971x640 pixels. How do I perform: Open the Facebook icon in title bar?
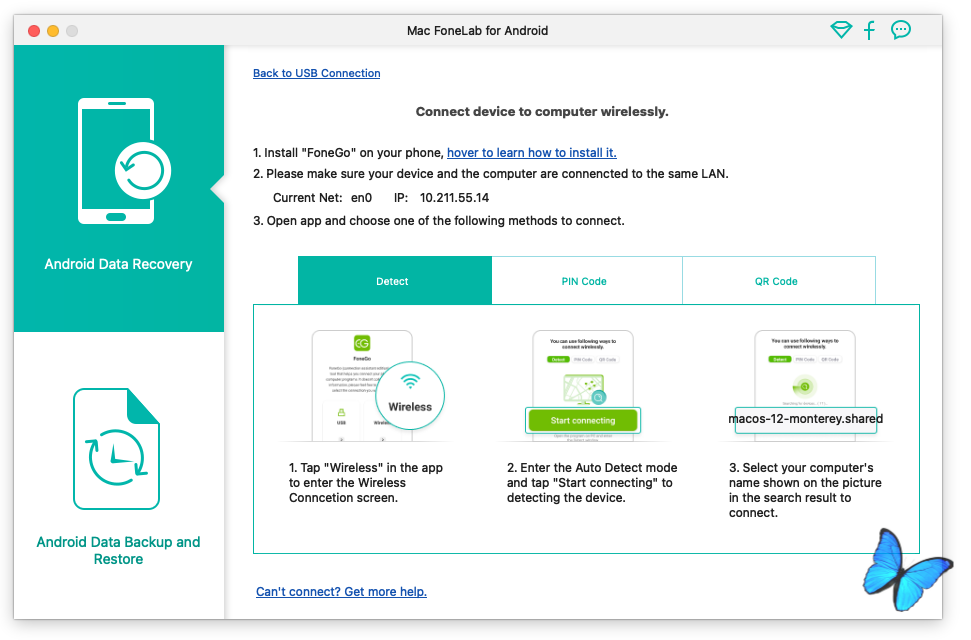[869, 30]
